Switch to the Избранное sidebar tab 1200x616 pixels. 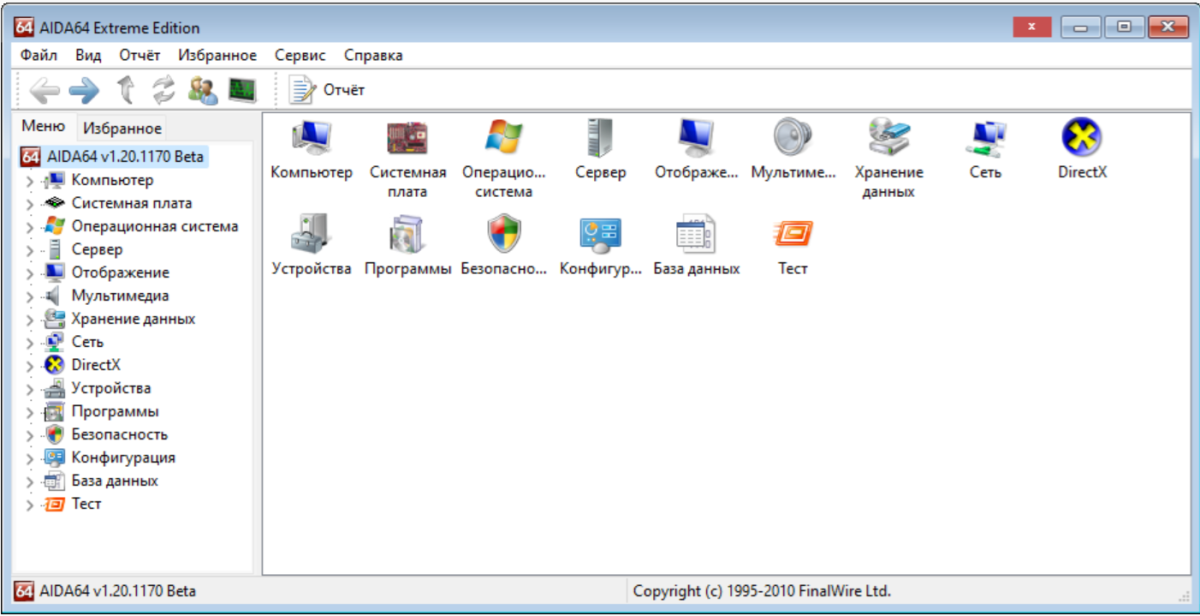(x=122, y=128)
